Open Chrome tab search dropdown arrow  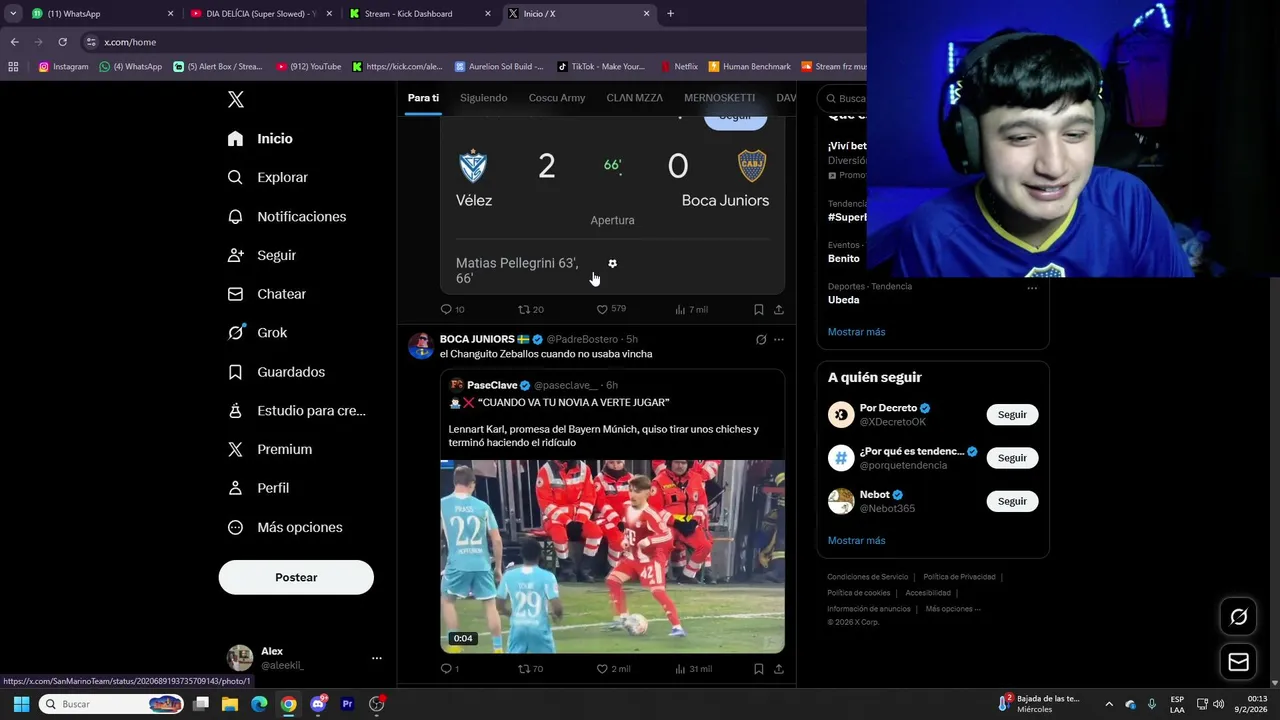13,14
